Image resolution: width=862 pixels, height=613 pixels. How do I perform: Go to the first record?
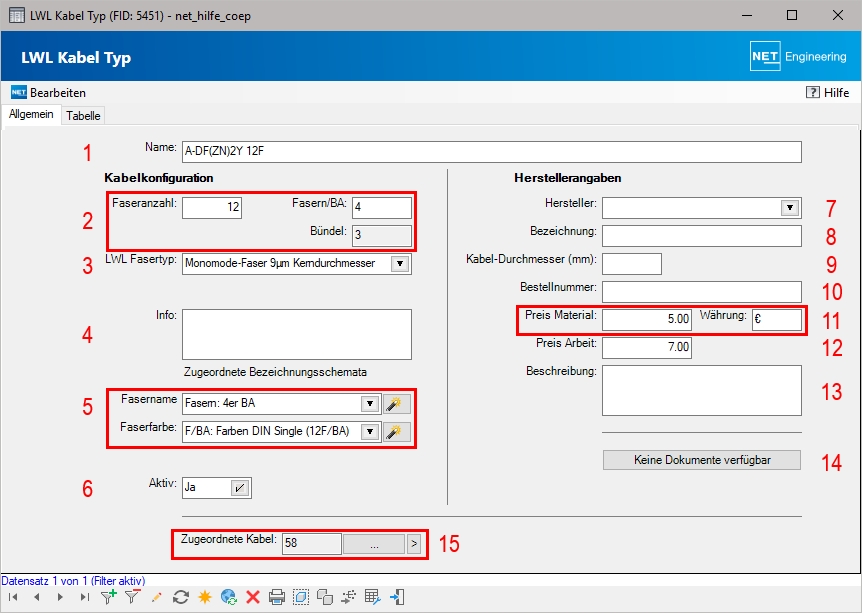(x=14, y=597)
